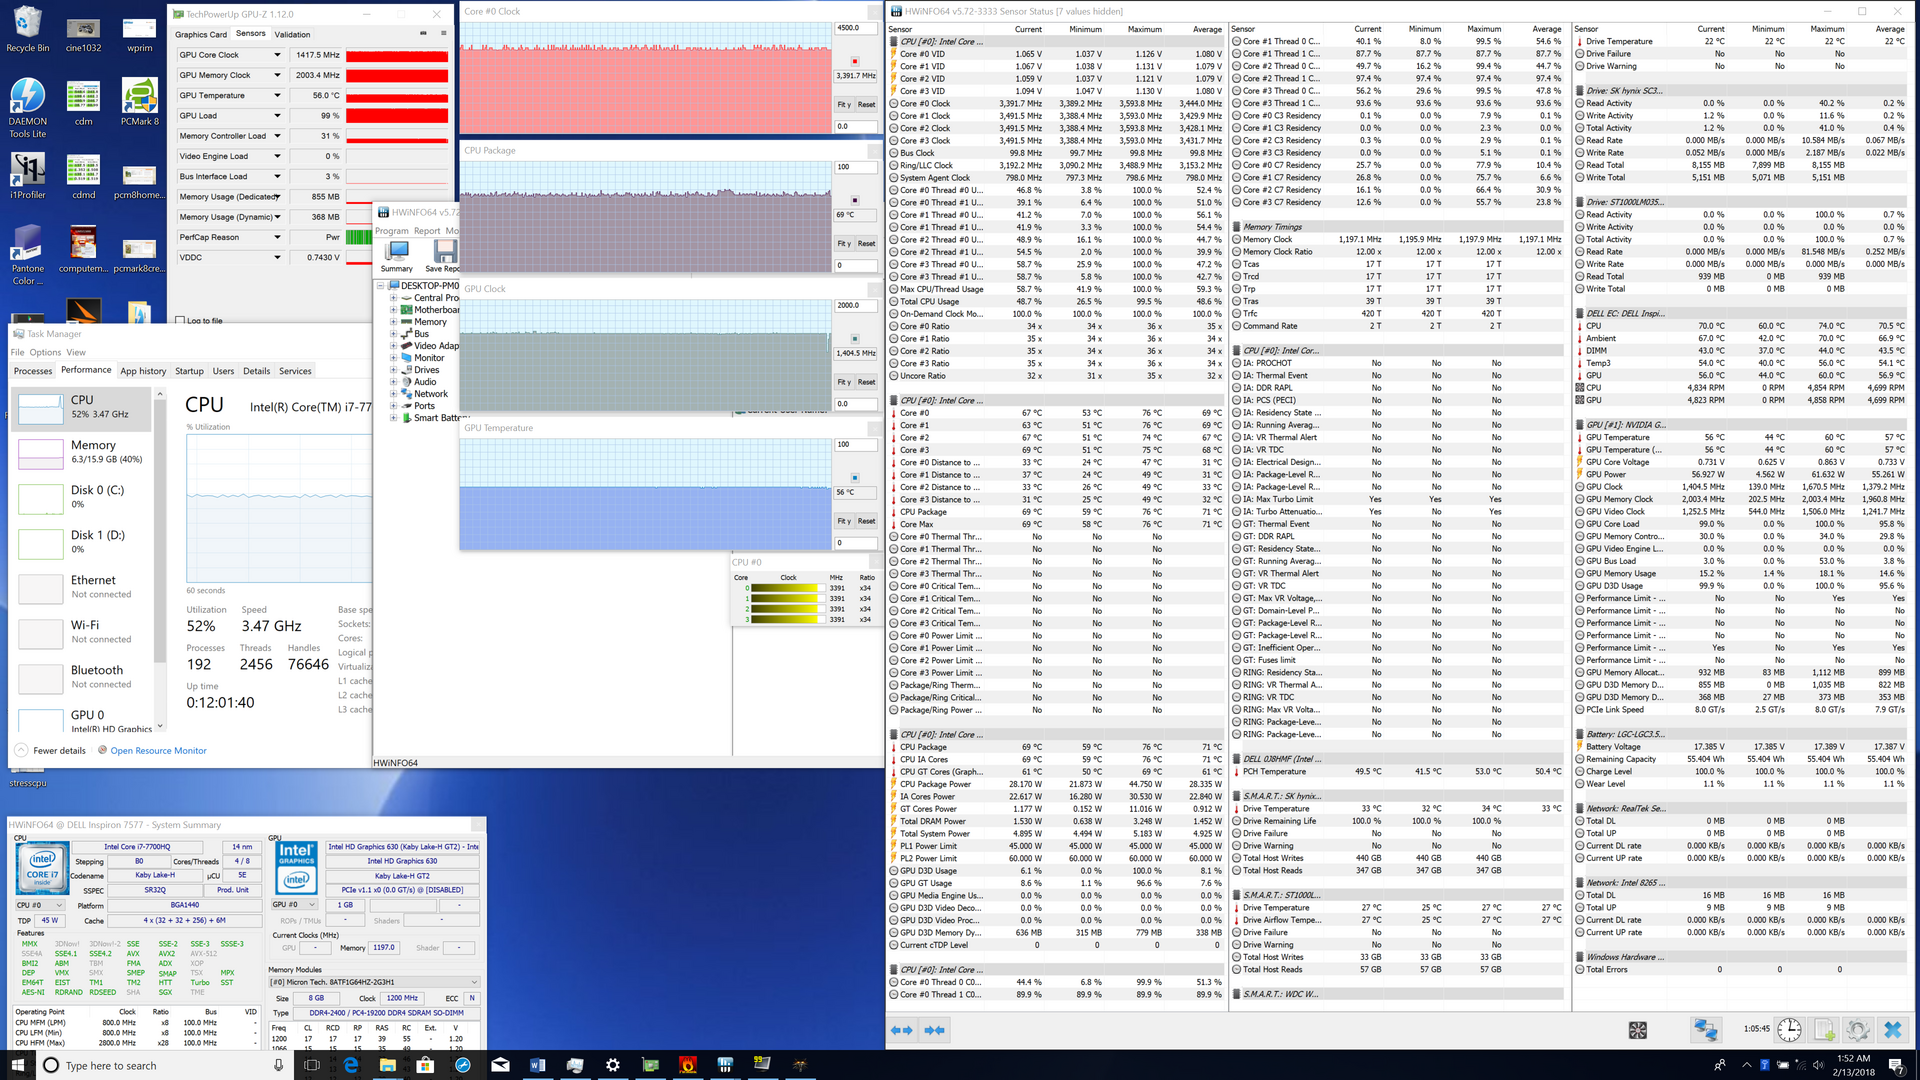Open File Explorer from taskbar
Image resolution: width=1920 pixels, height=1080 pixels.
(388, 1065)
